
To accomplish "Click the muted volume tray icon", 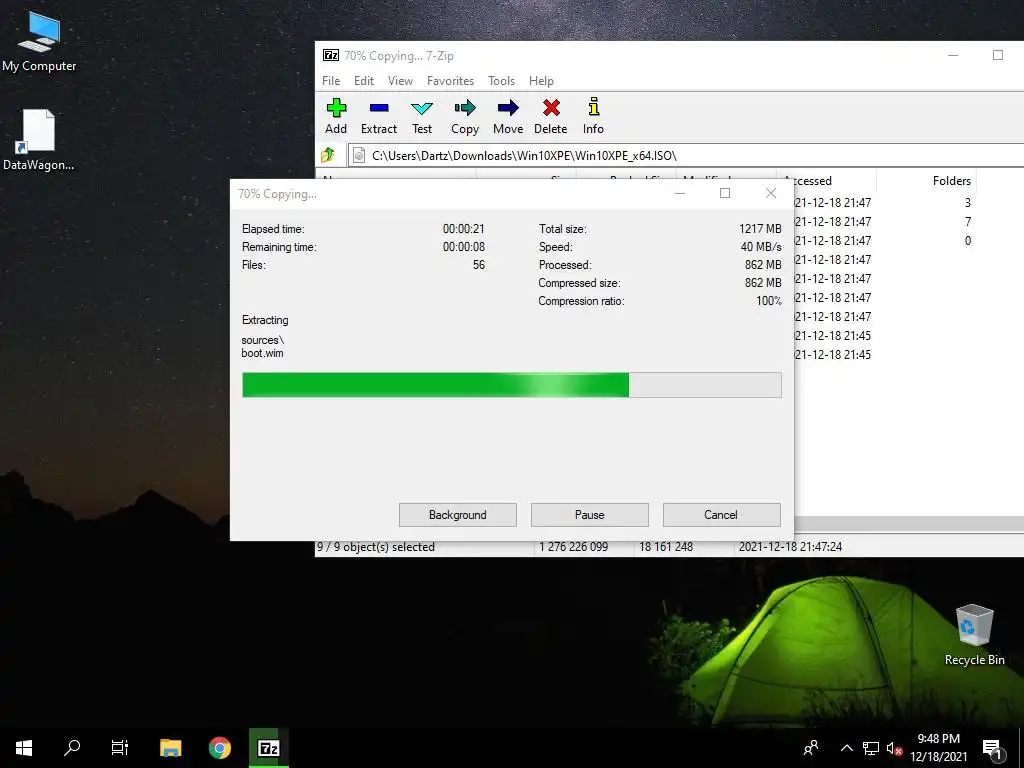I will (x=894, y=748).
